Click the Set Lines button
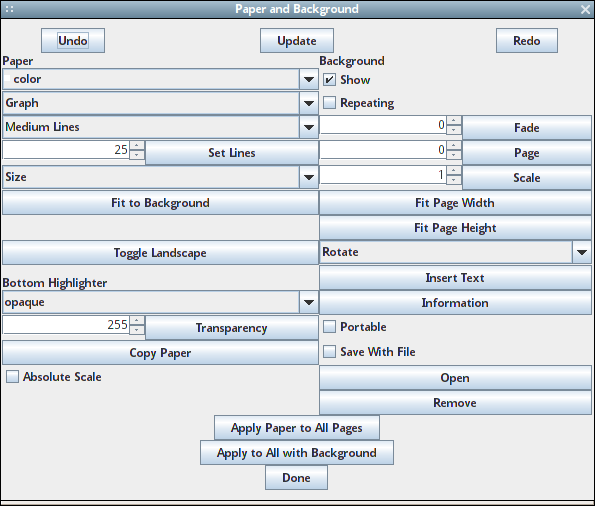The width and height of the screenshot is (595, 506). click(232, 153)
